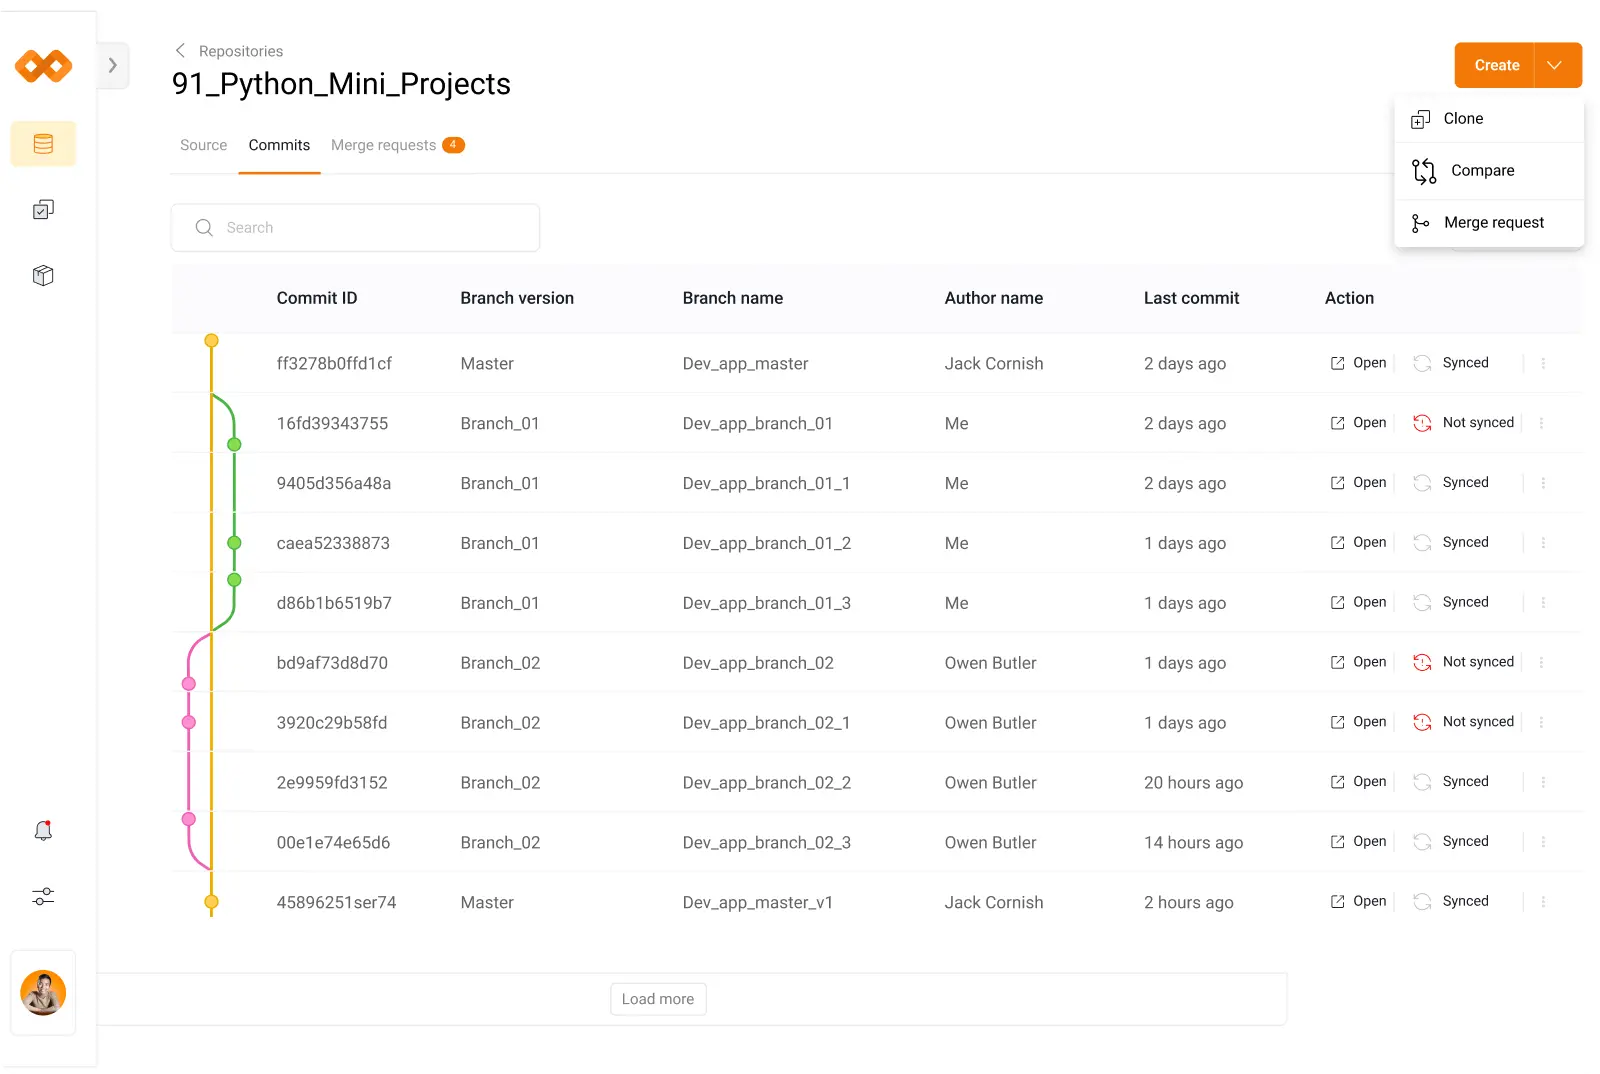Select Merge request from the Create menu
The image size is (1600, 1074).
click(x=1489, y=223)
